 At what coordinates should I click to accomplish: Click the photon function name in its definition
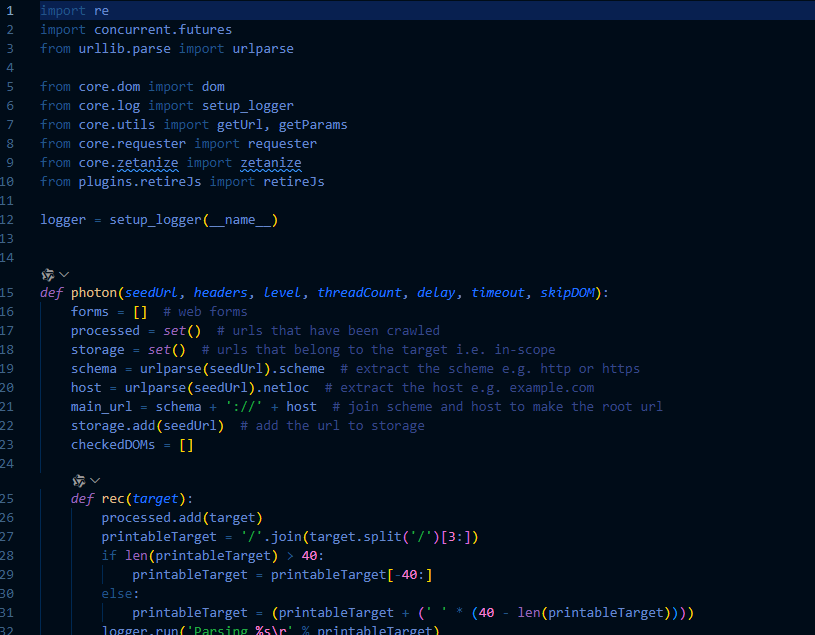point(94,293)
